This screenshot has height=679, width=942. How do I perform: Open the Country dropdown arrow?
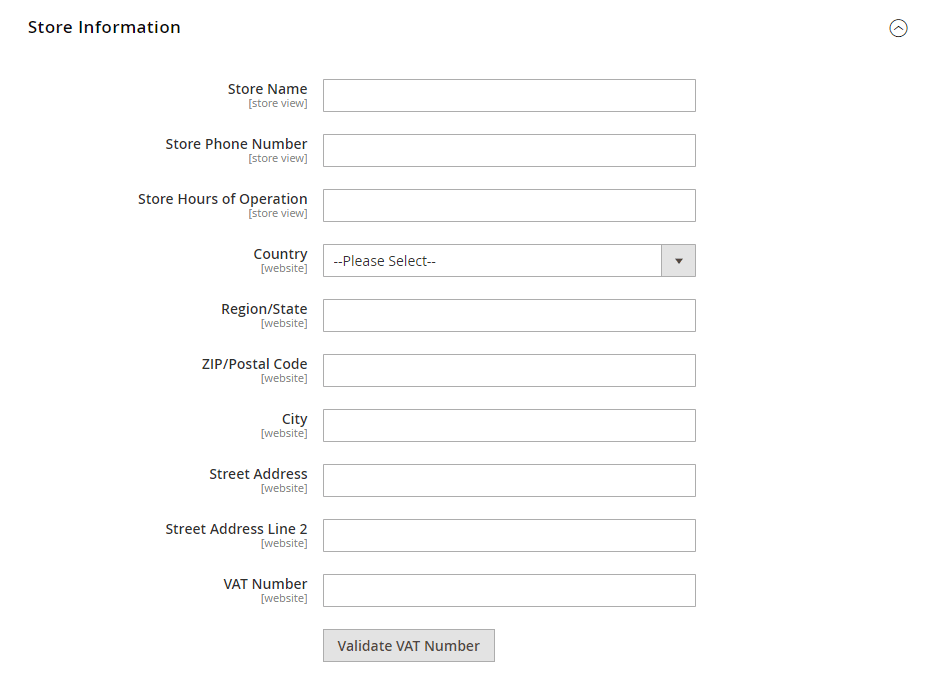(678, 261)
